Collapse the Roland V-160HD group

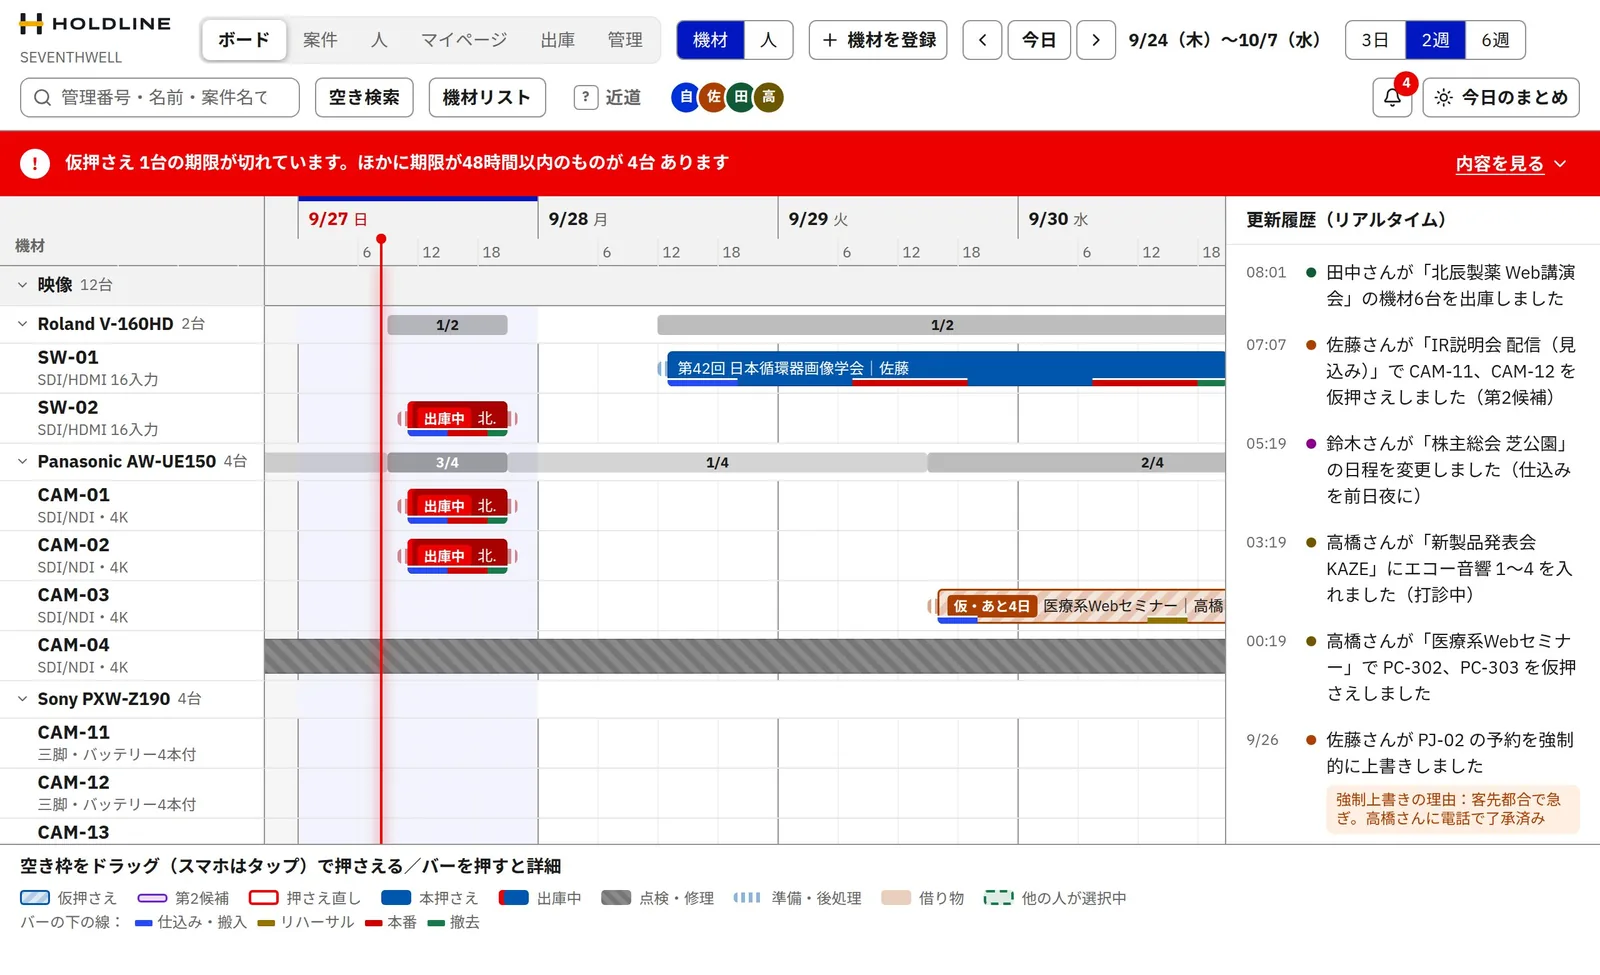22,324
